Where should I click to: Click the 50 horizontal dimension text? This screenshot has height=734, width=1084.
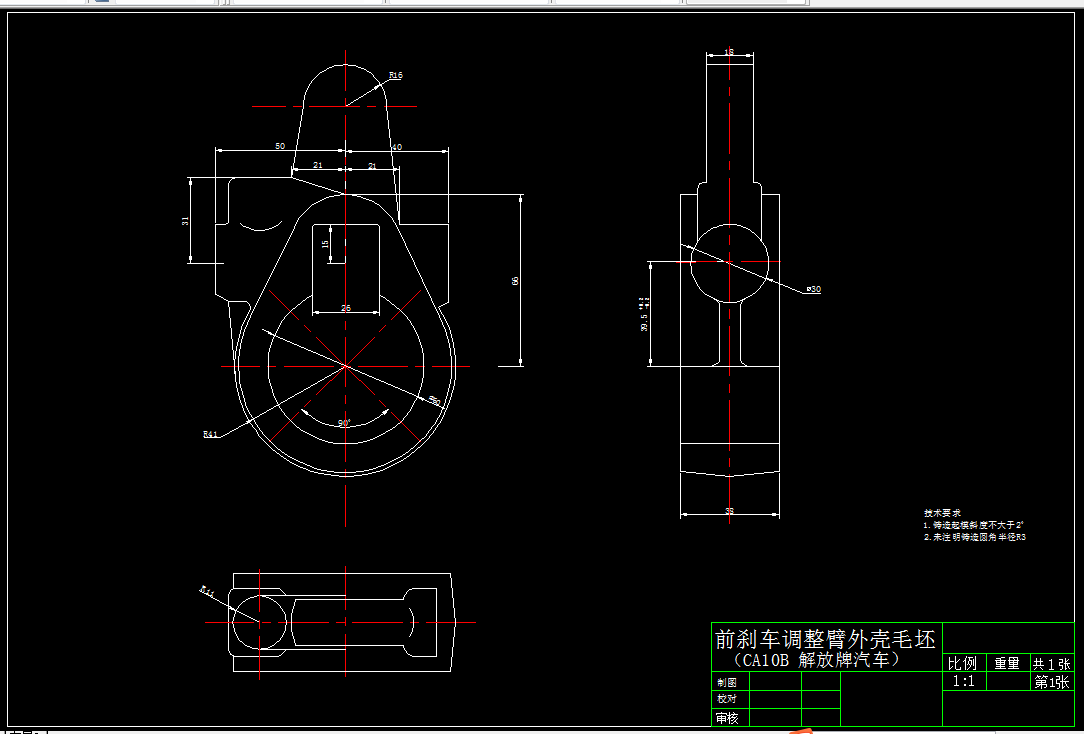(280, 146)
